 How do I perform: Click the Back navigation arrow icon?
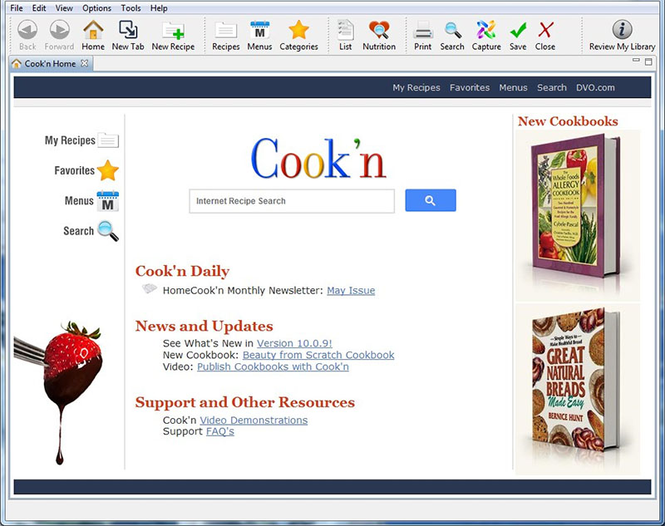coord(28,31)
